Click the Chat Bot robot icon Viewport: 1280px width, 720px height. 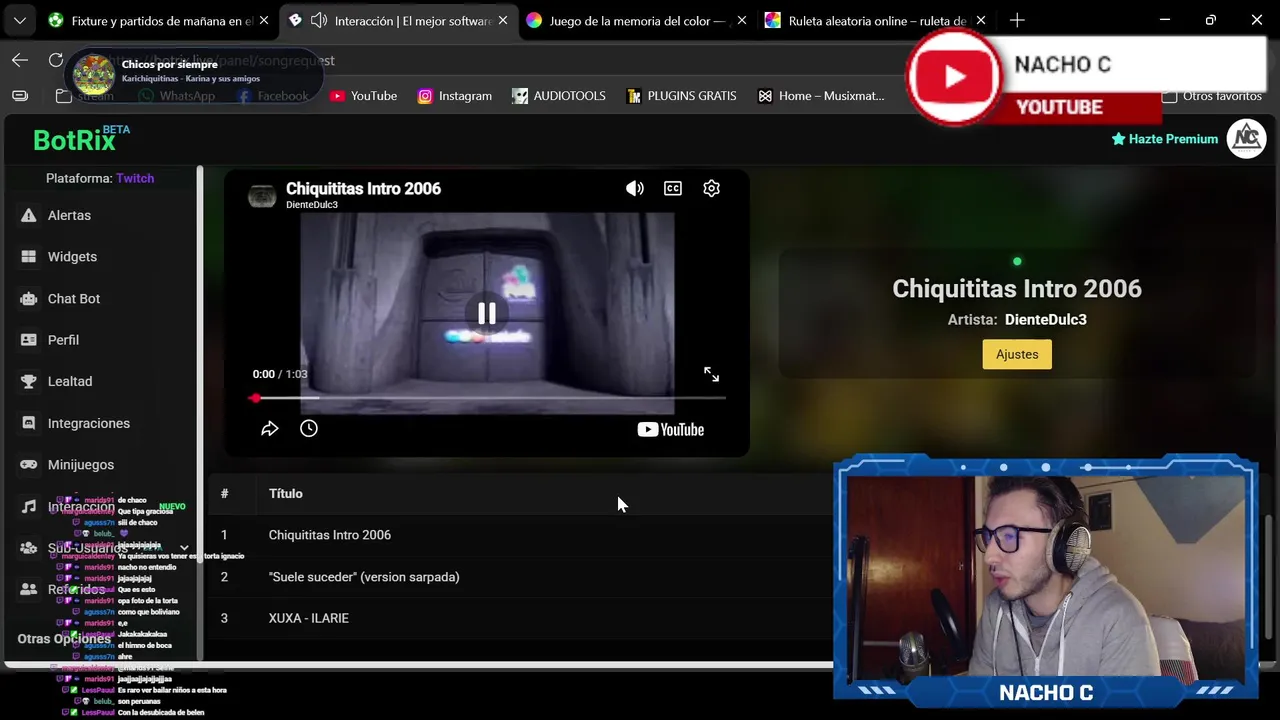tap(28, 299)
